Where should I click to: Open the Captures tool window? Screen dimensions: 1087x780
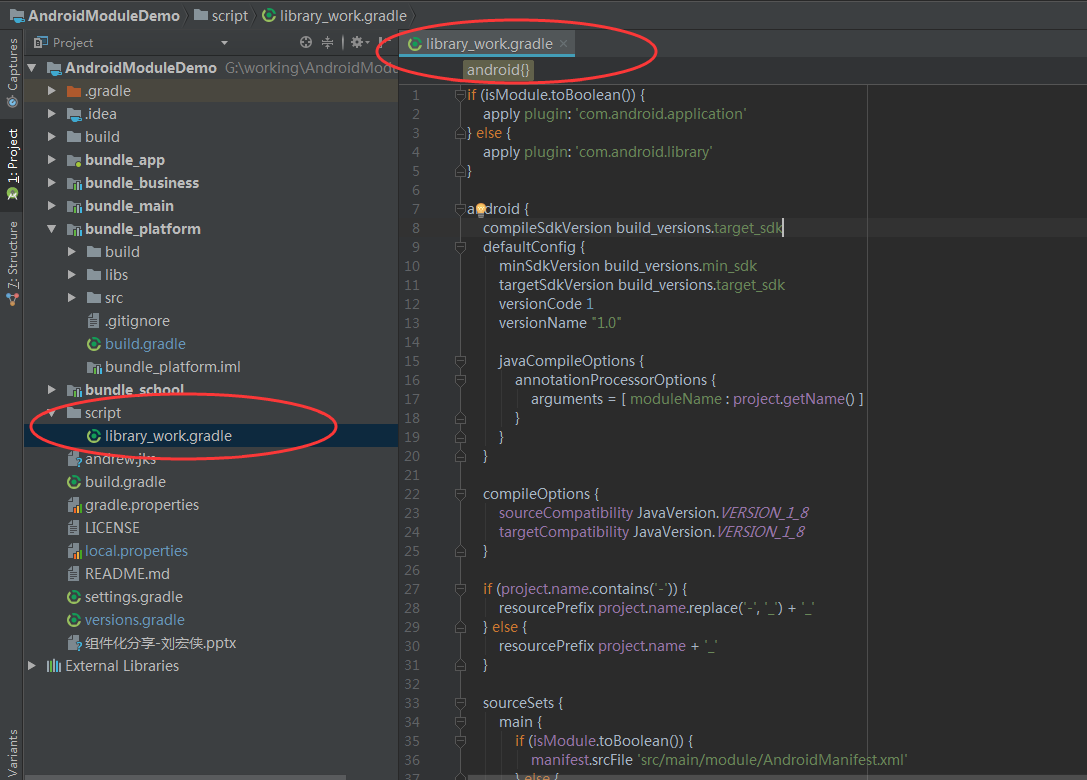[12, 72]
